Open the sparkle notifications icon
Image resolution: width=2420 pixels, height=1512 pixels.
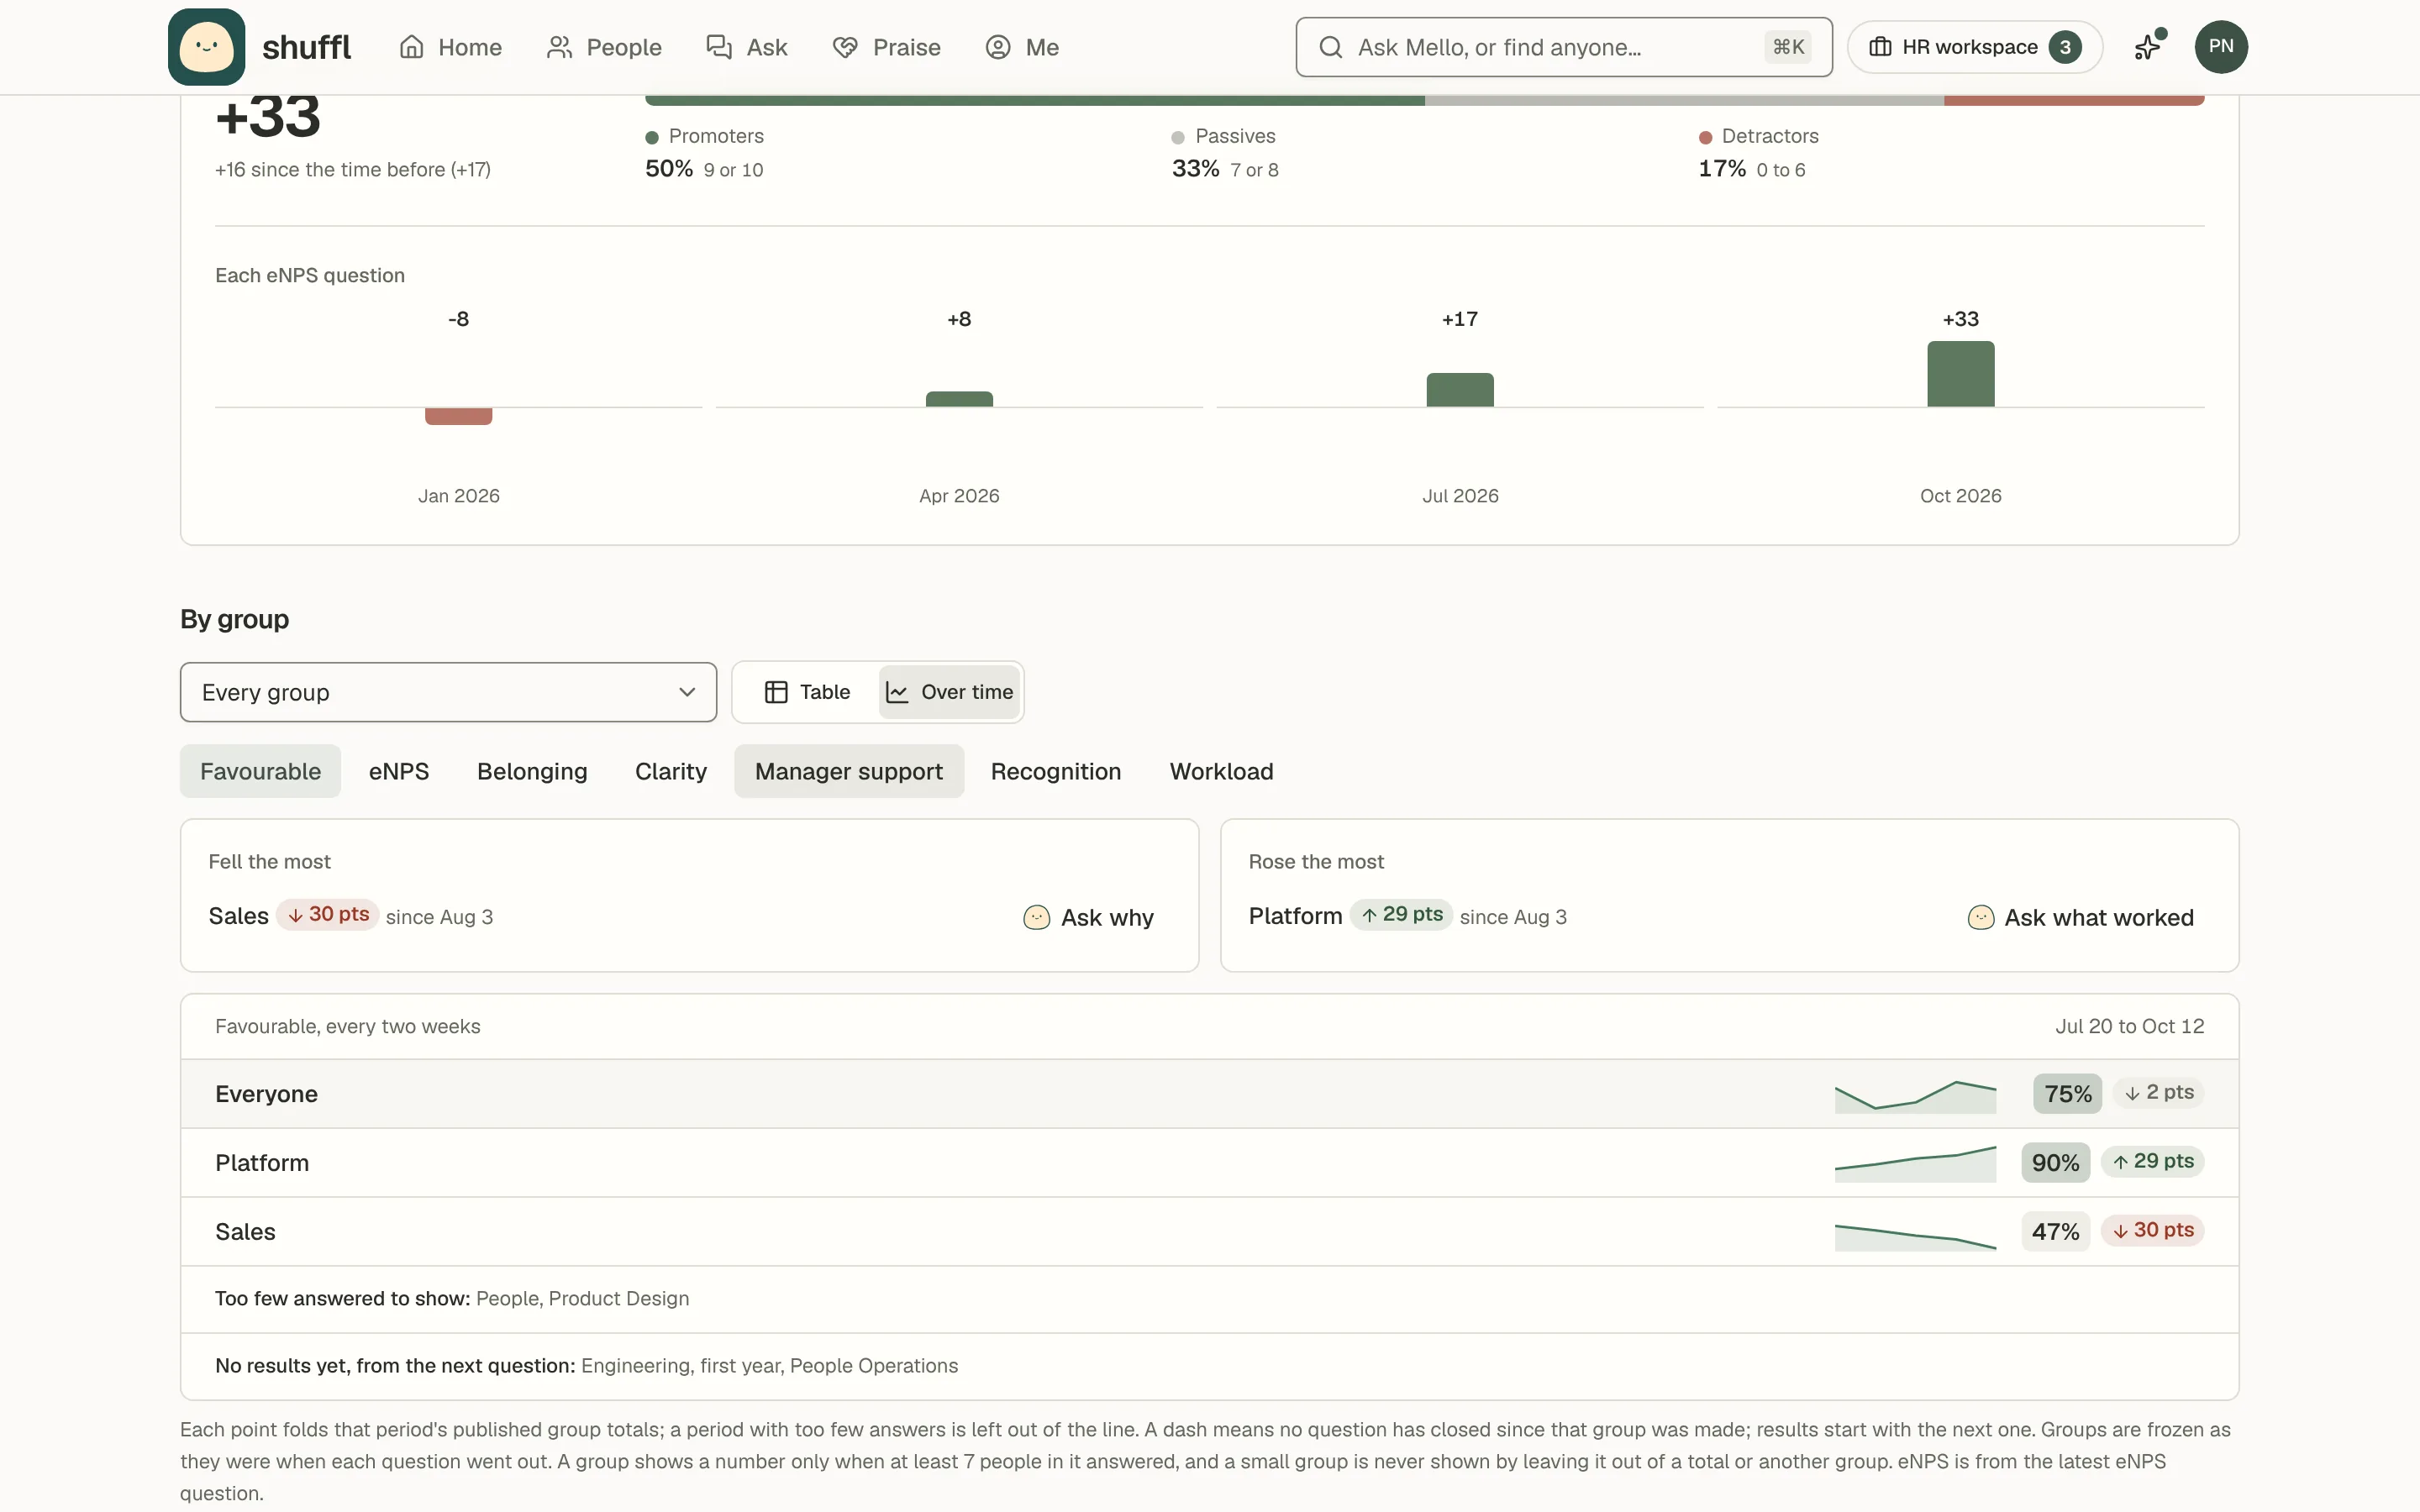coord(2148,47)
